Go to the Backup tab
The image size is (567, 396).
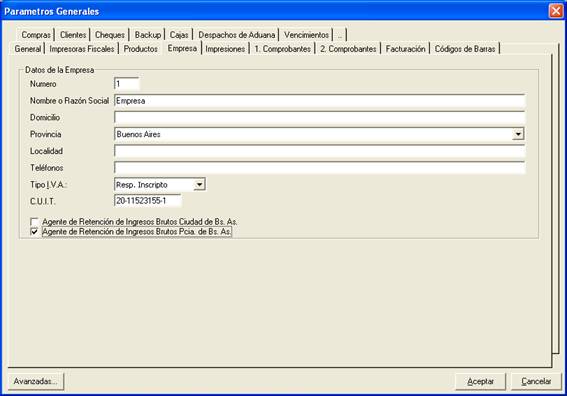[x=148, y=35]
